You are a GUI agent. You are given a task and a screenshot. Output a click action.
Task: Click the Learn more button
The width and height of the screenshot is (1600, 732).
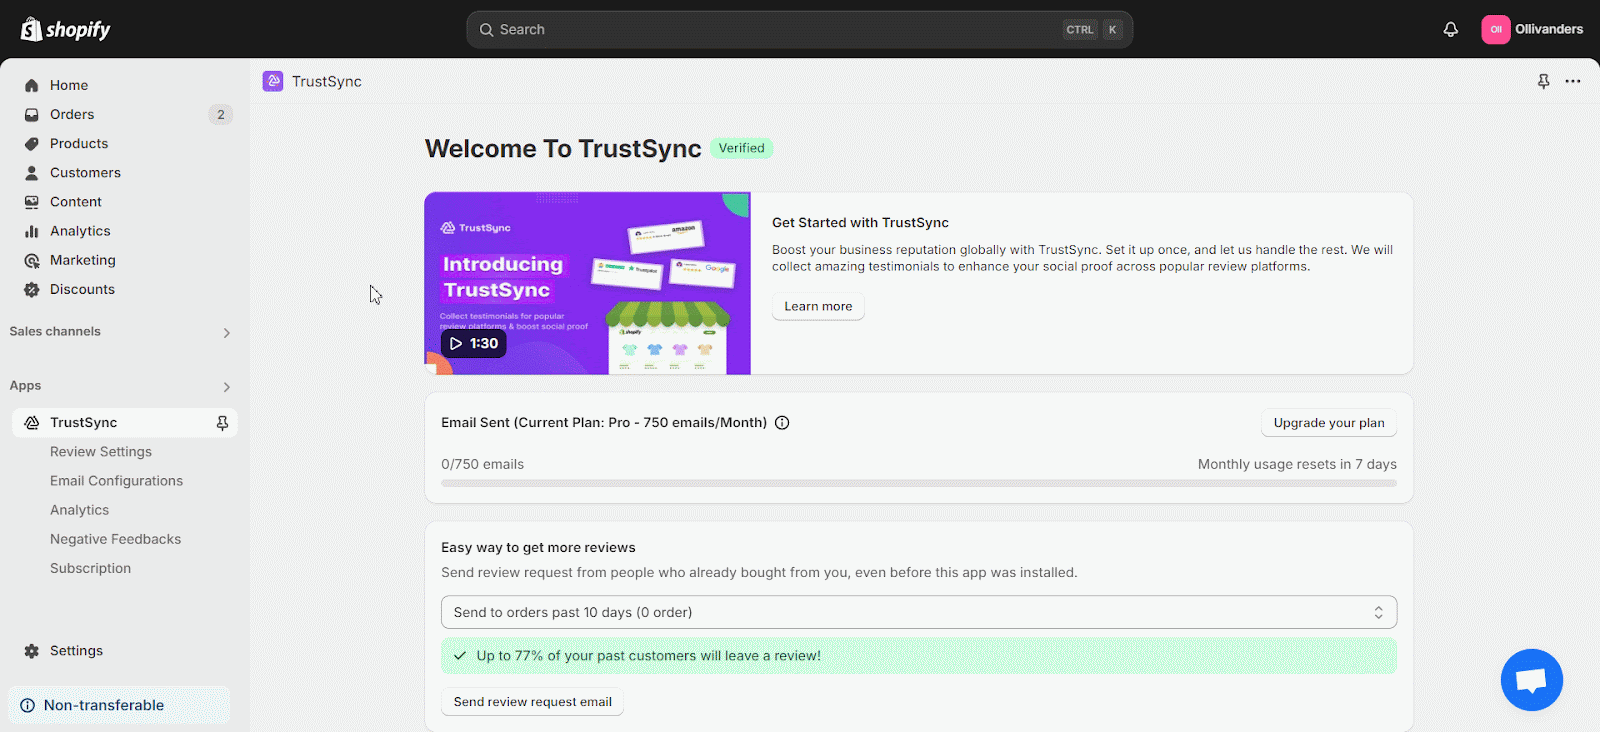pyautogui.click(x=818, y=306)
